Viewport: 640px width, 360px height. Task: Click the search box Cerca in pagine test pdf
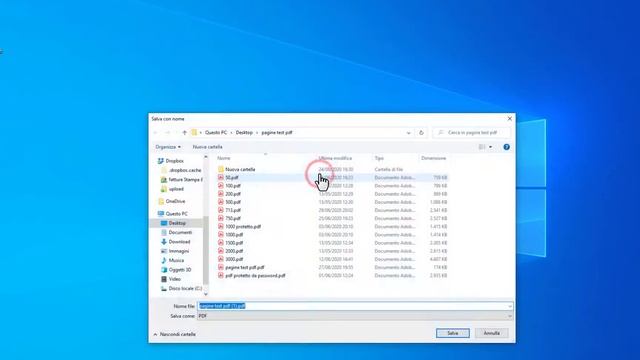(471, 133)
